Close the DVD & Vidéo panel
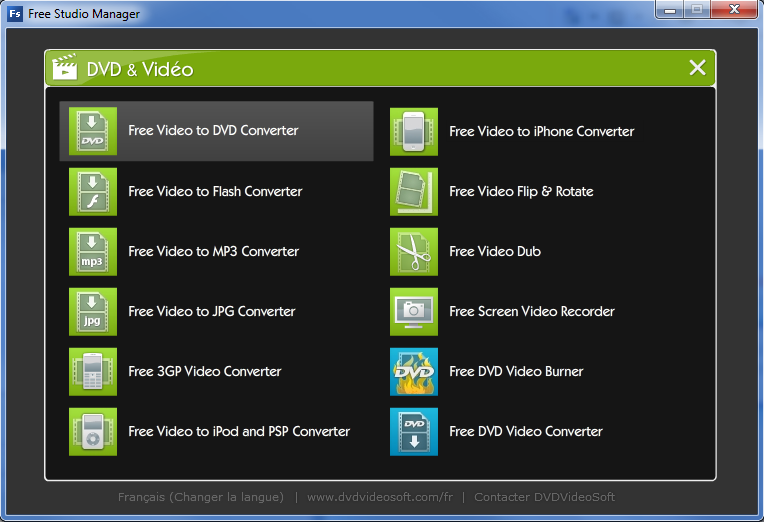This screenshot has height=522, width=764. [697, 68]
